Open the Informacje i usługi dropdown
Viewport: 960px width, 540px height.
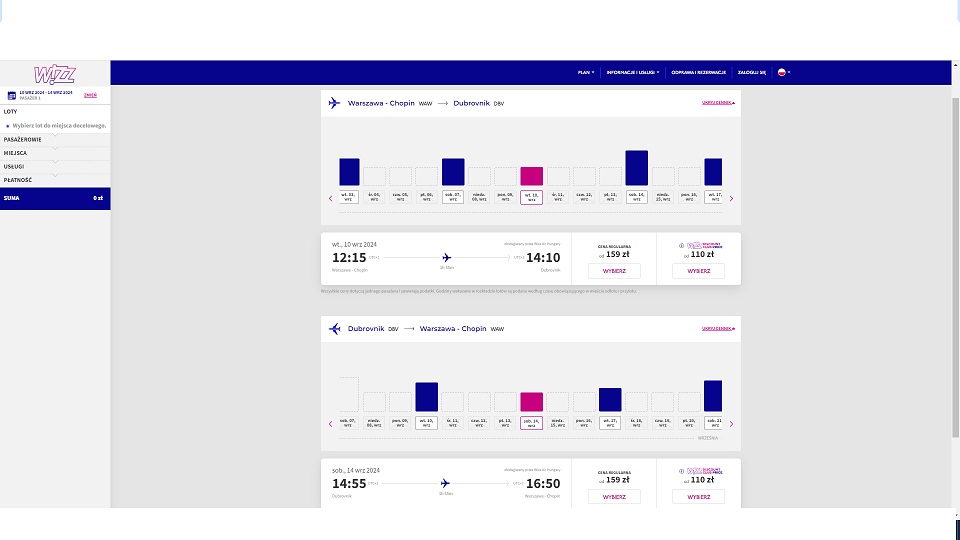(x=633, y=72)
